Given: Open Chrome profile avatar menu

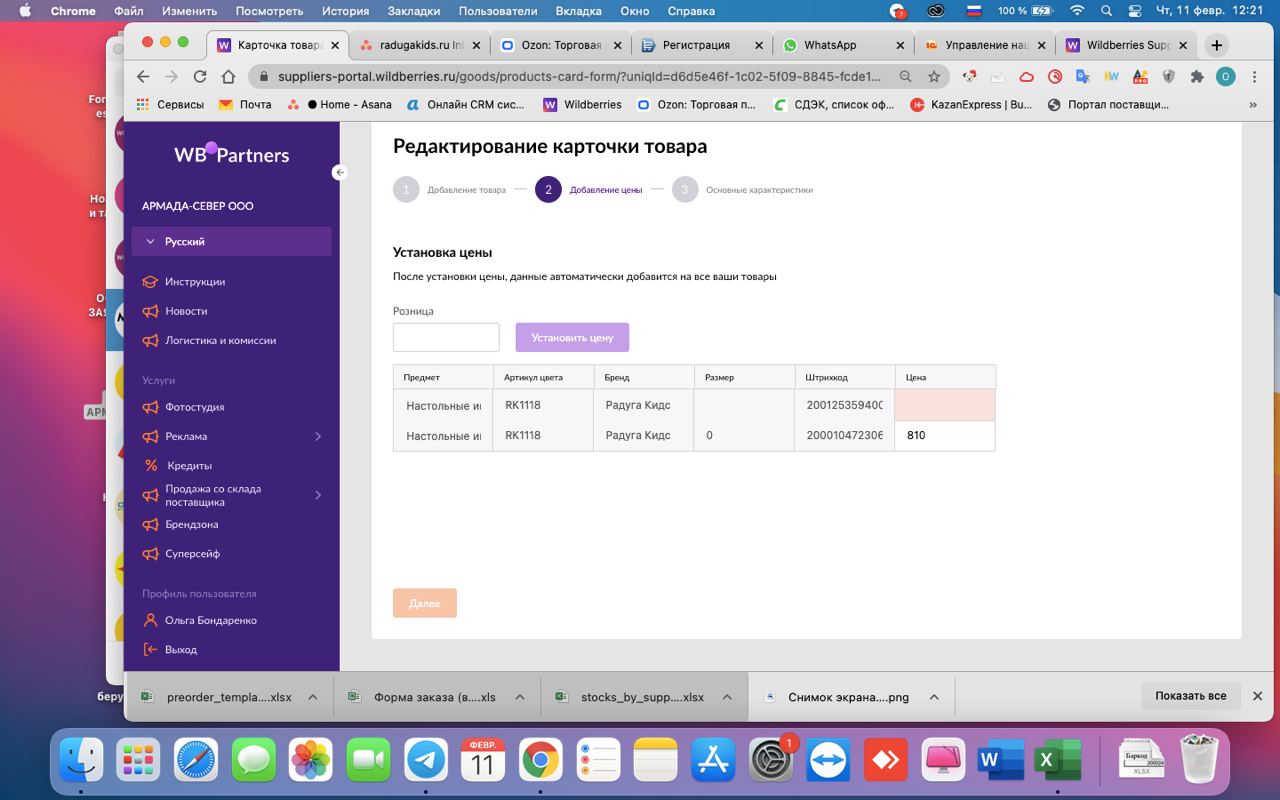Looking at the screenshot, I should click(1225, 76).
